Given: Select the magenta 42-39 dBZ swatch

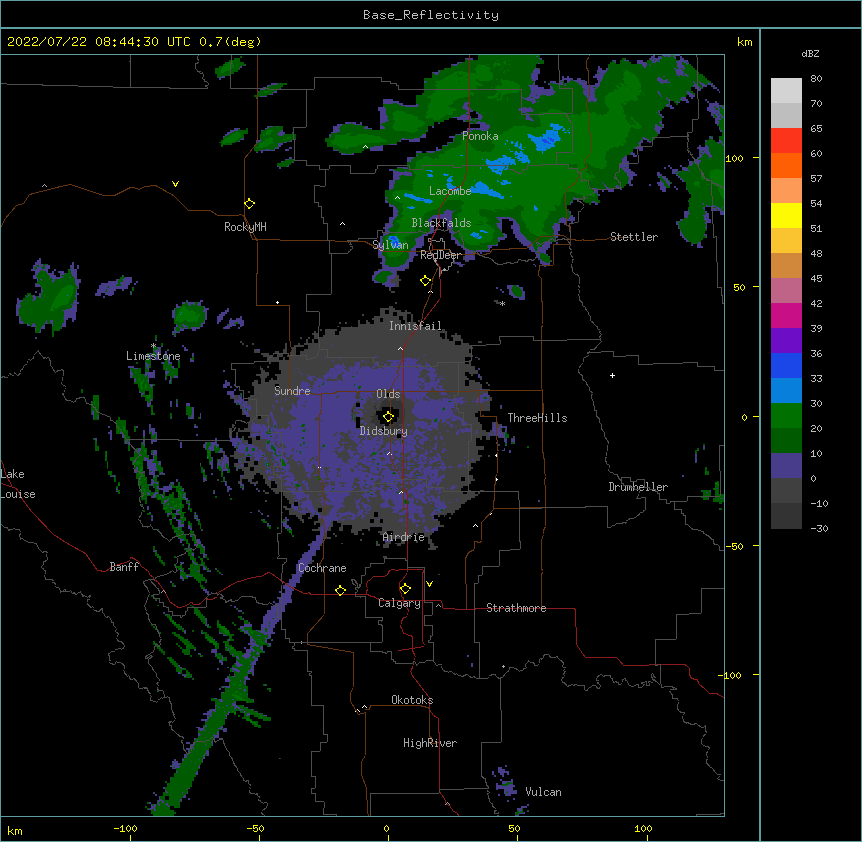Looking at the screenshot, I should (x=786, y=315).
